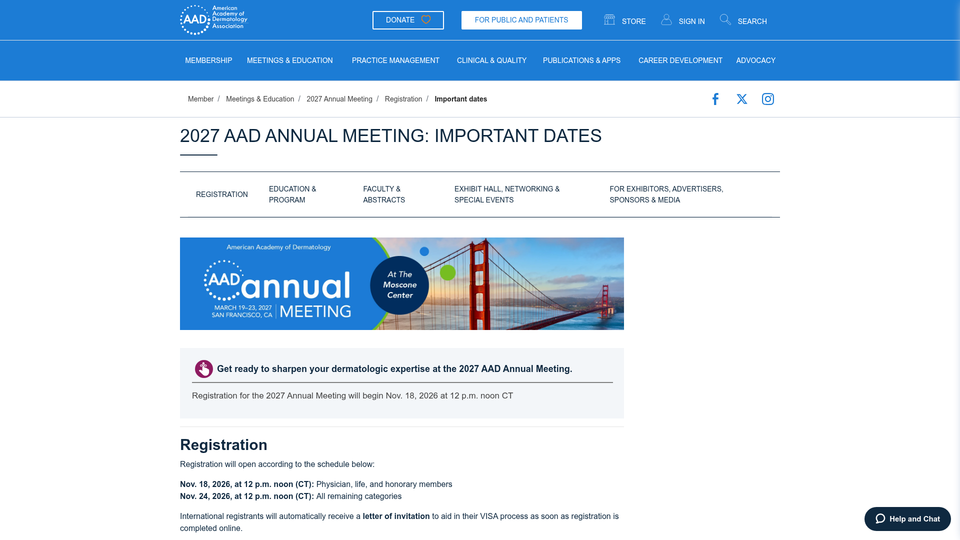Screen dimensions: 960x540
Task: Open the X (Twitter) social icon
Action: click(x=741, y=99)
